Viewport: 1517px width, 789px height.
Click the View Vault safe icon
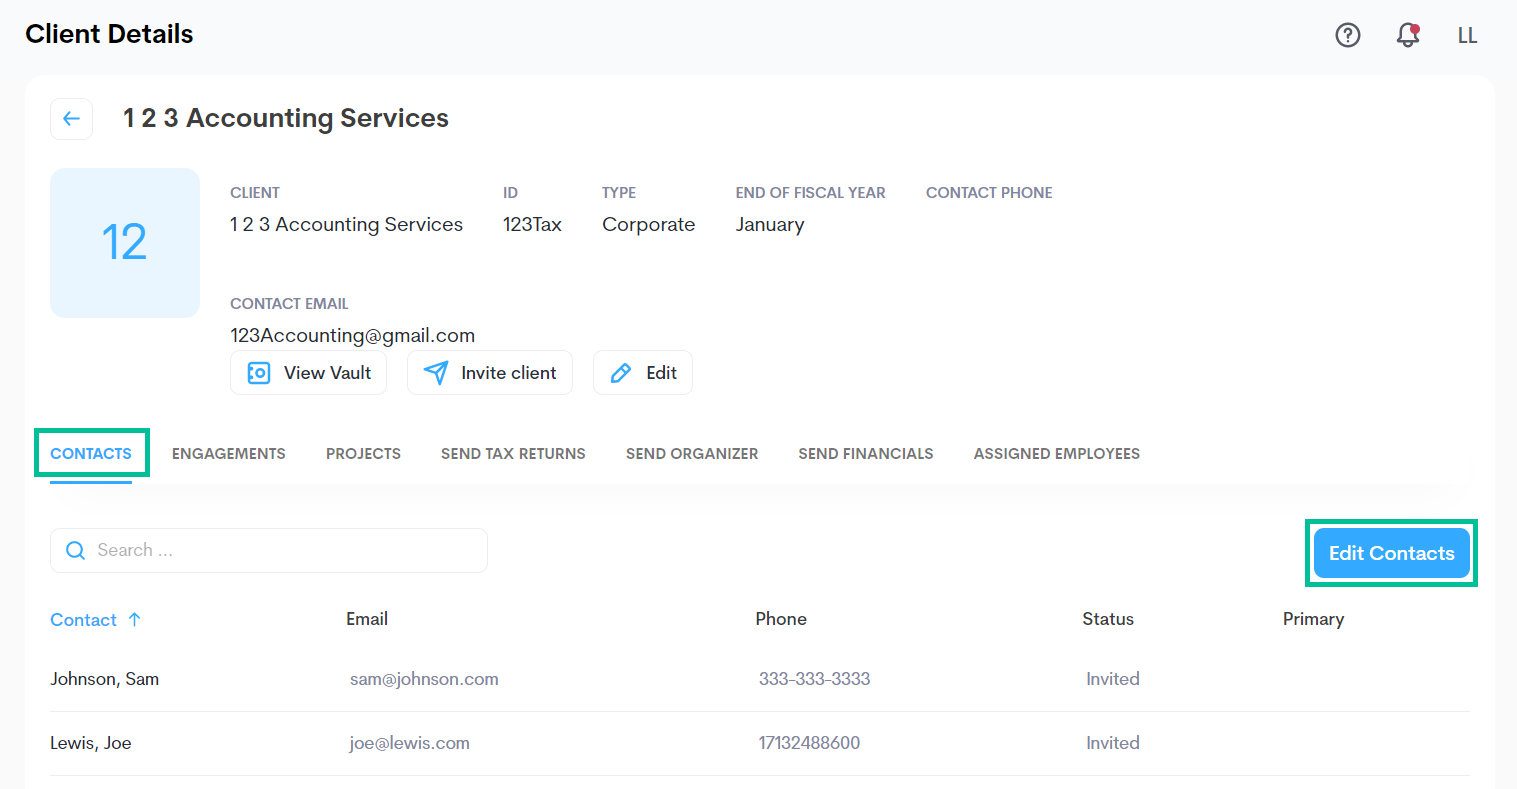click(259, 373)
